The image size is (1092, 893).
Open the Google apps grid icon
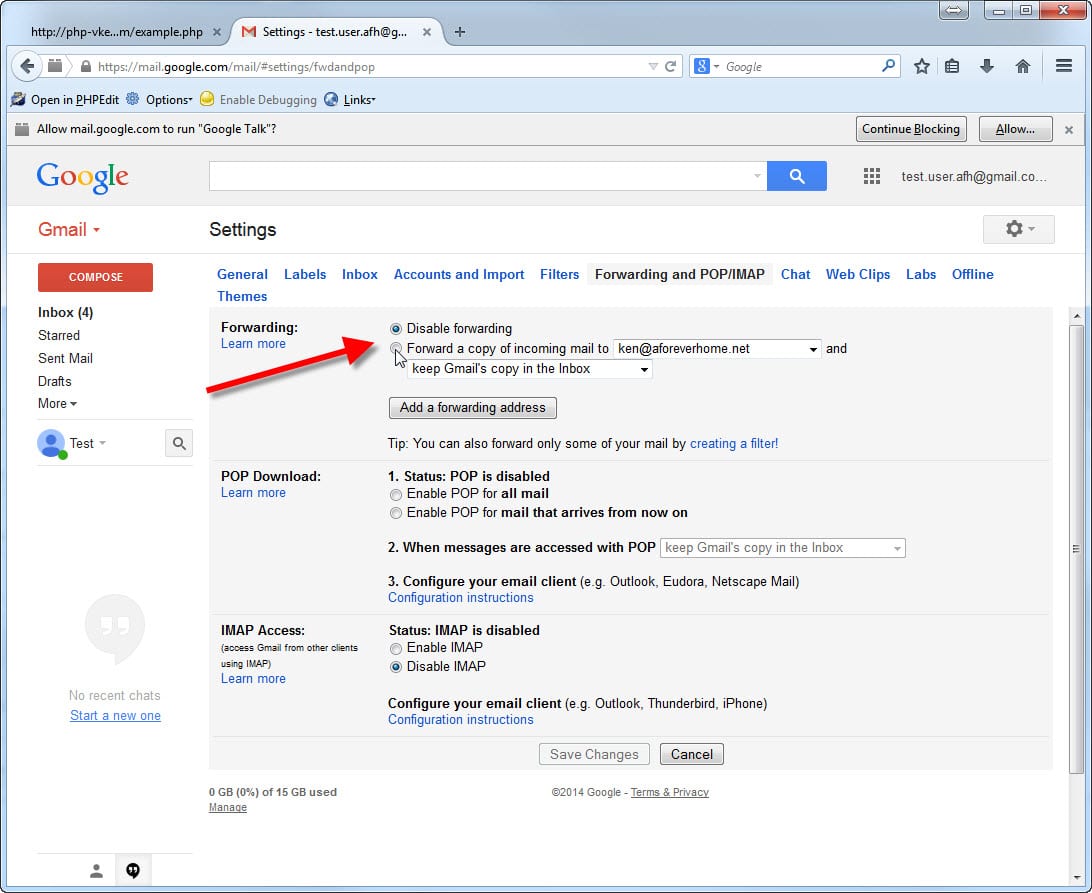(x=871, y=176)
